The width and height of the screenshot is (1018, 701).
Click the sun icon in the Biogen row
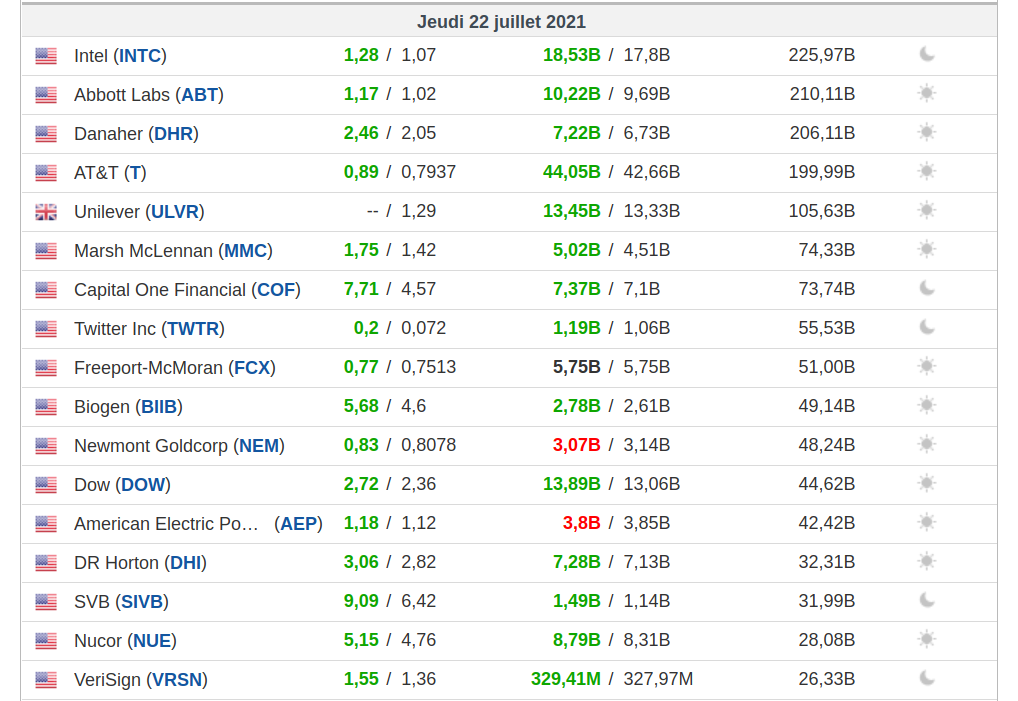(927, 406)
